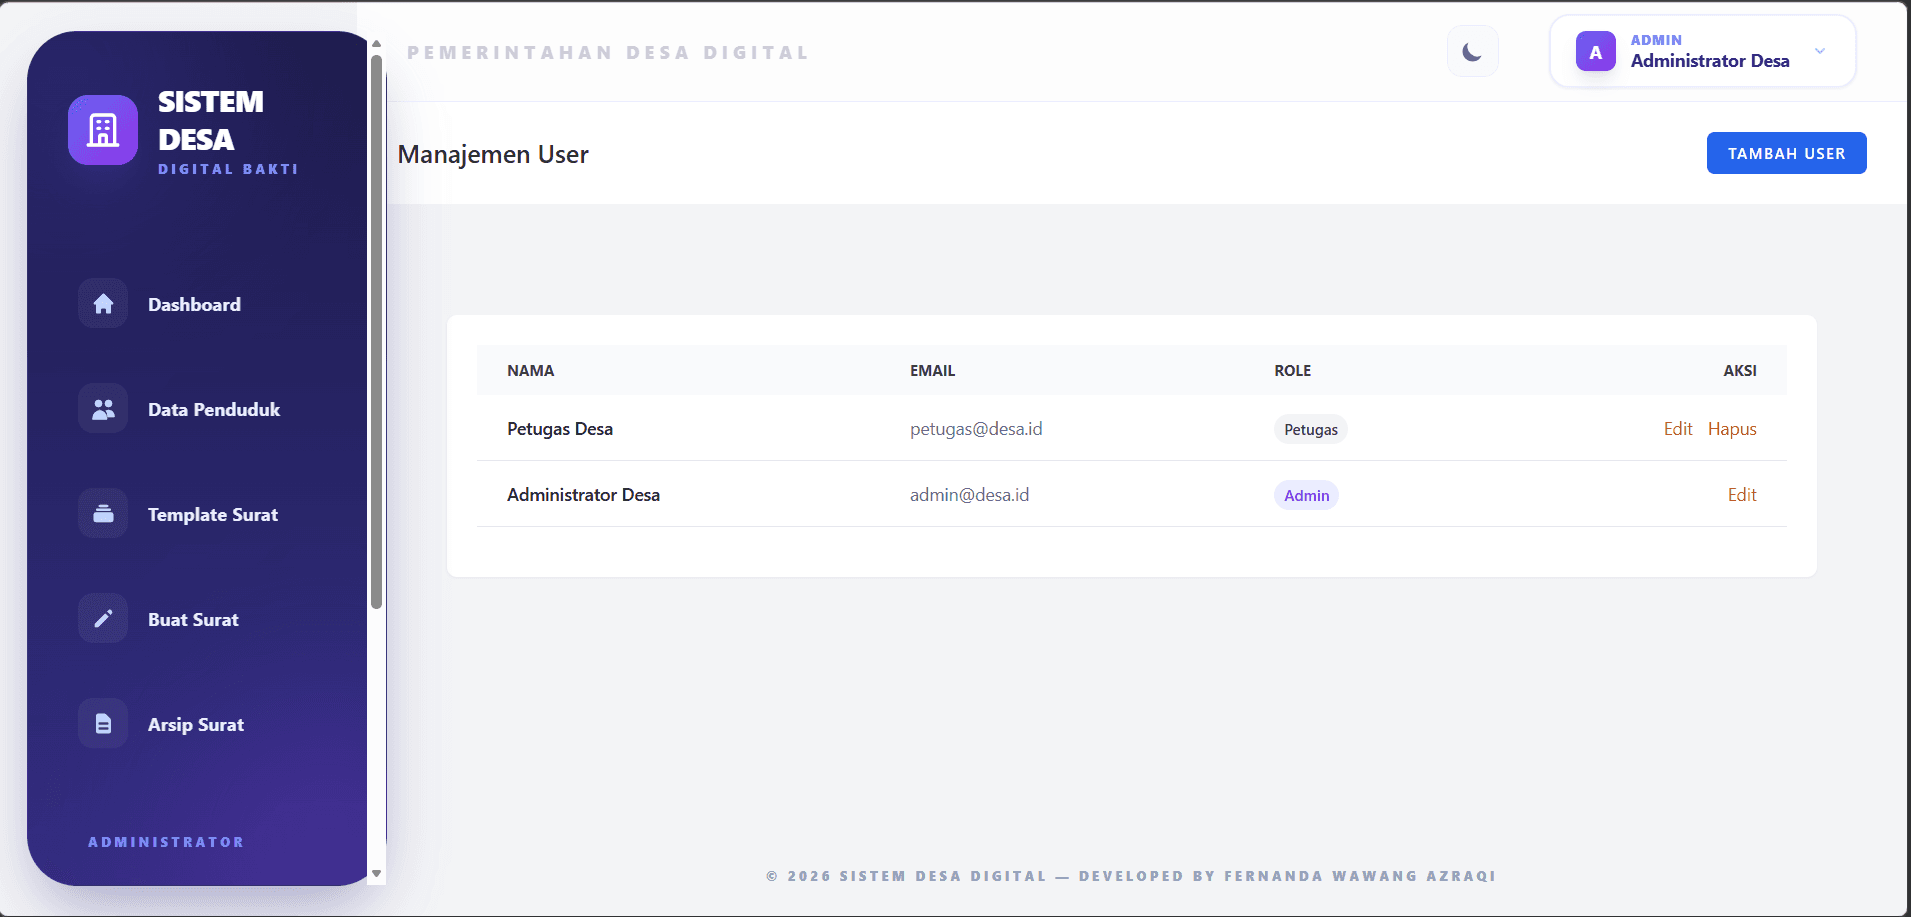Delete Petugas Desa with Hapus link
1911x917 pixels.
click(1732, 429)
